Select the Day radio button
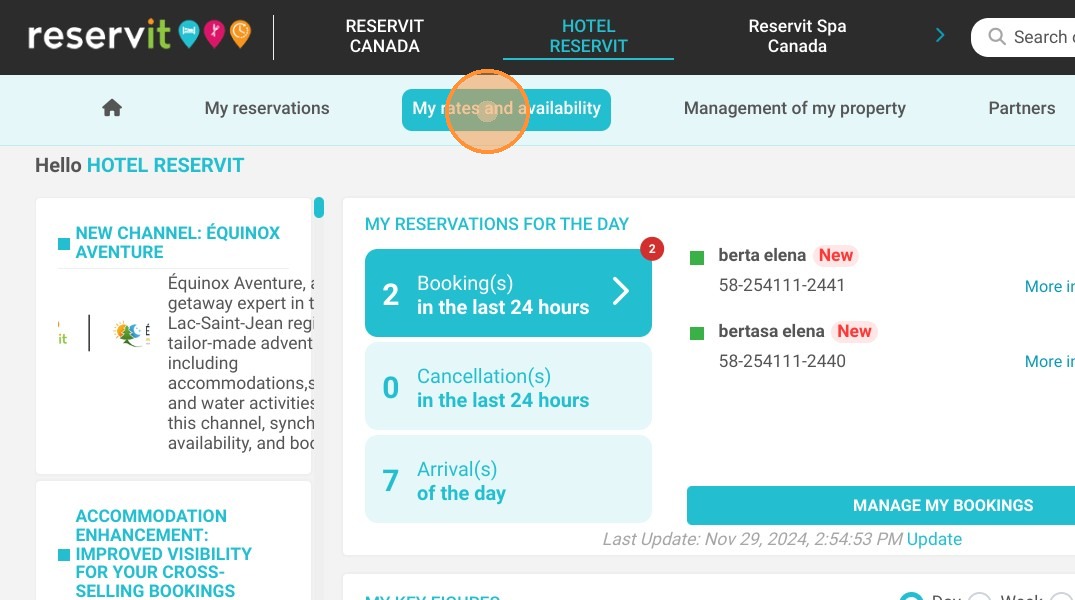Image resolution: width=1075 pixels, height=600 pixels. (911, 597)
